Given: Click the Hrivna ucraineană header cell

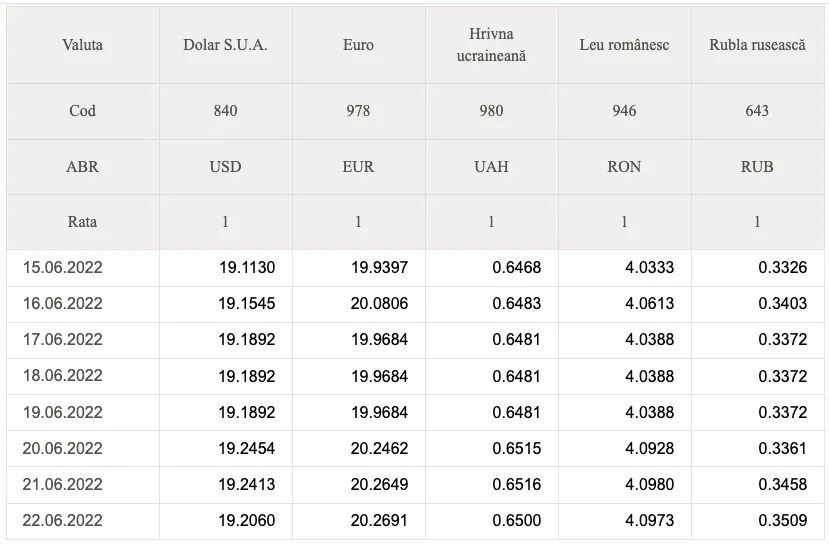Looking at the screenshot, I should tap(491, 46).
